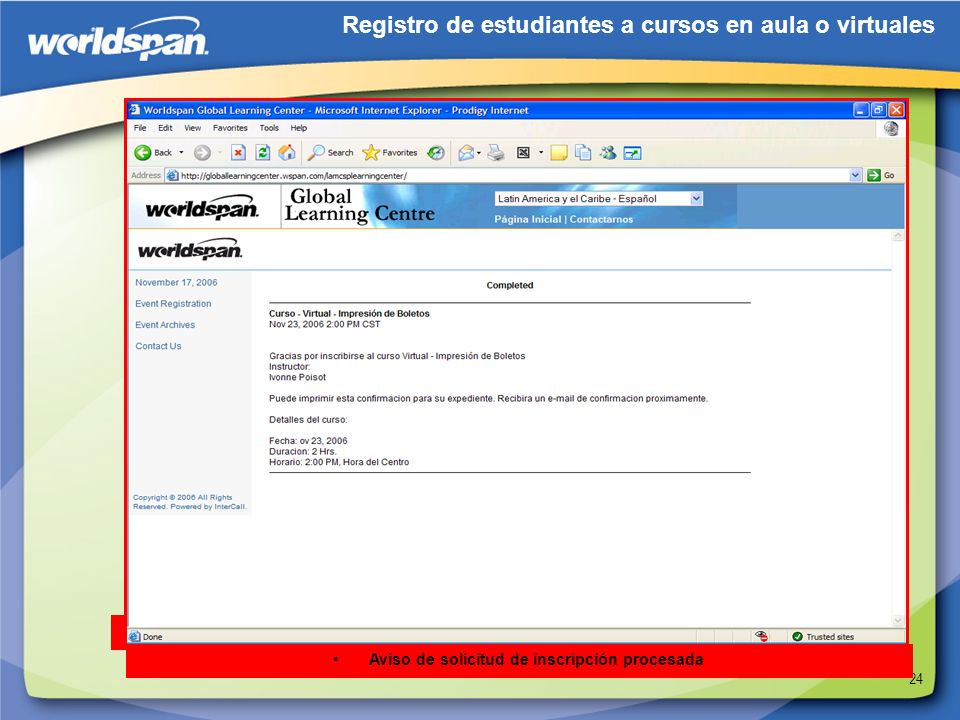This screenshot has width=960, height=720.
Task: Click the last toolbar window icon
Action: [632, 153]
